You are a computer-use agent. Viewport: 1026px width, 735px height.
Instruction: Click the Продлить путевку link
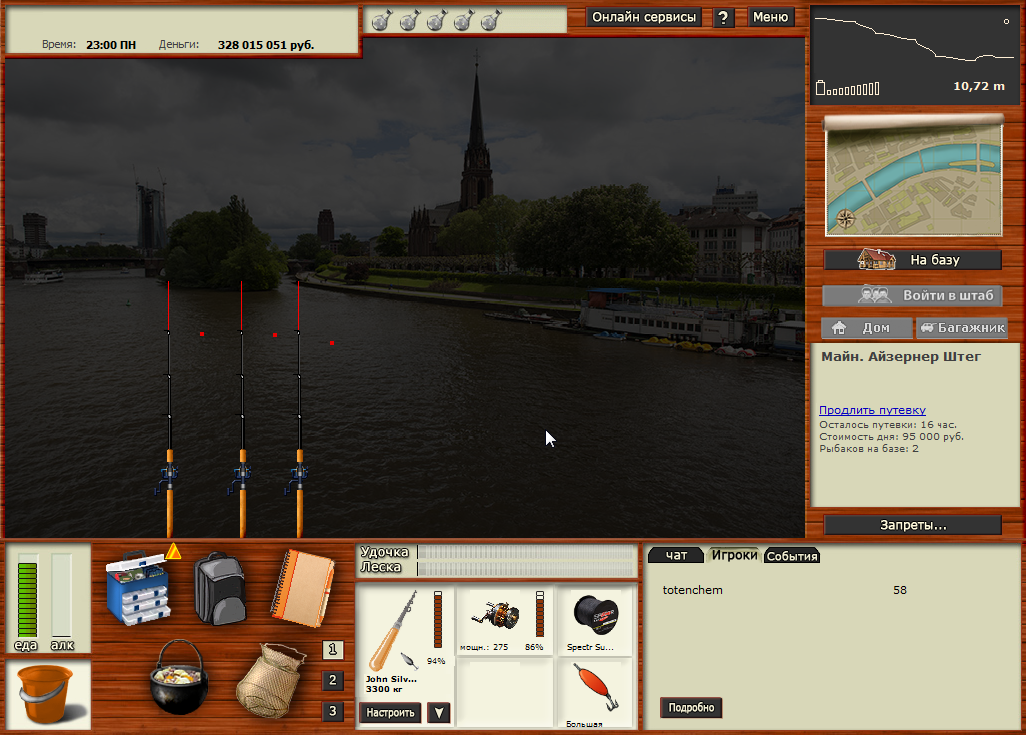[x=872, y=410]
